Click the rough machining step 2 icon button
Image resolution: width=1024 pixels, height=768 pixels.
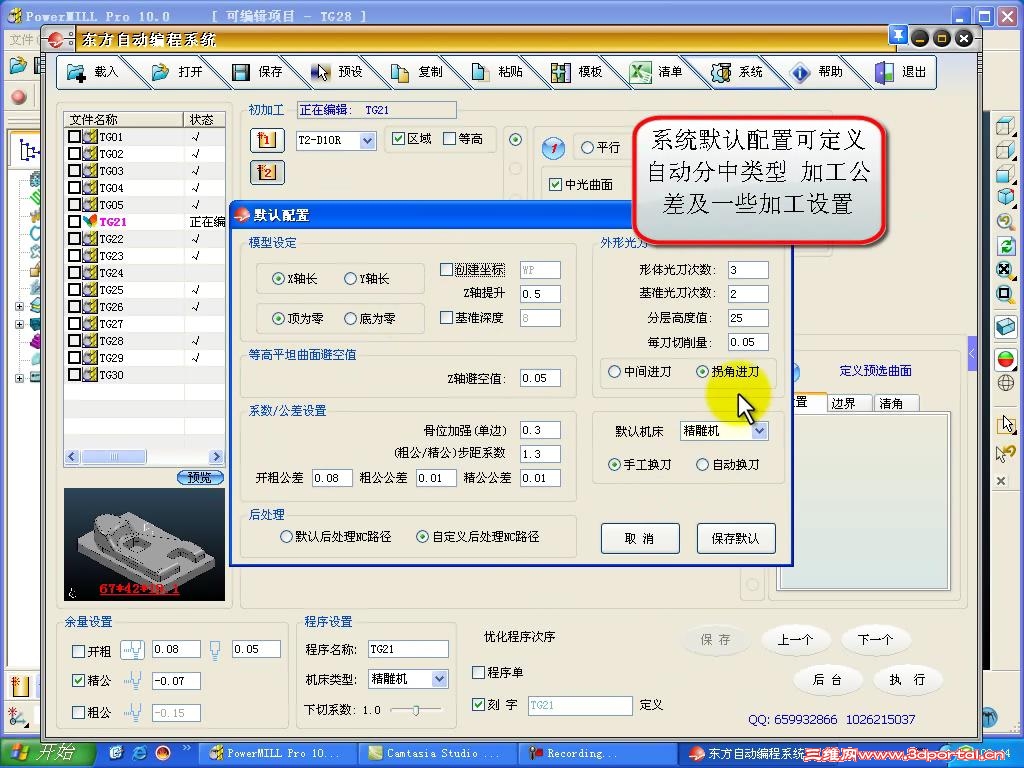pyautogui.click(x=266, y=172)
